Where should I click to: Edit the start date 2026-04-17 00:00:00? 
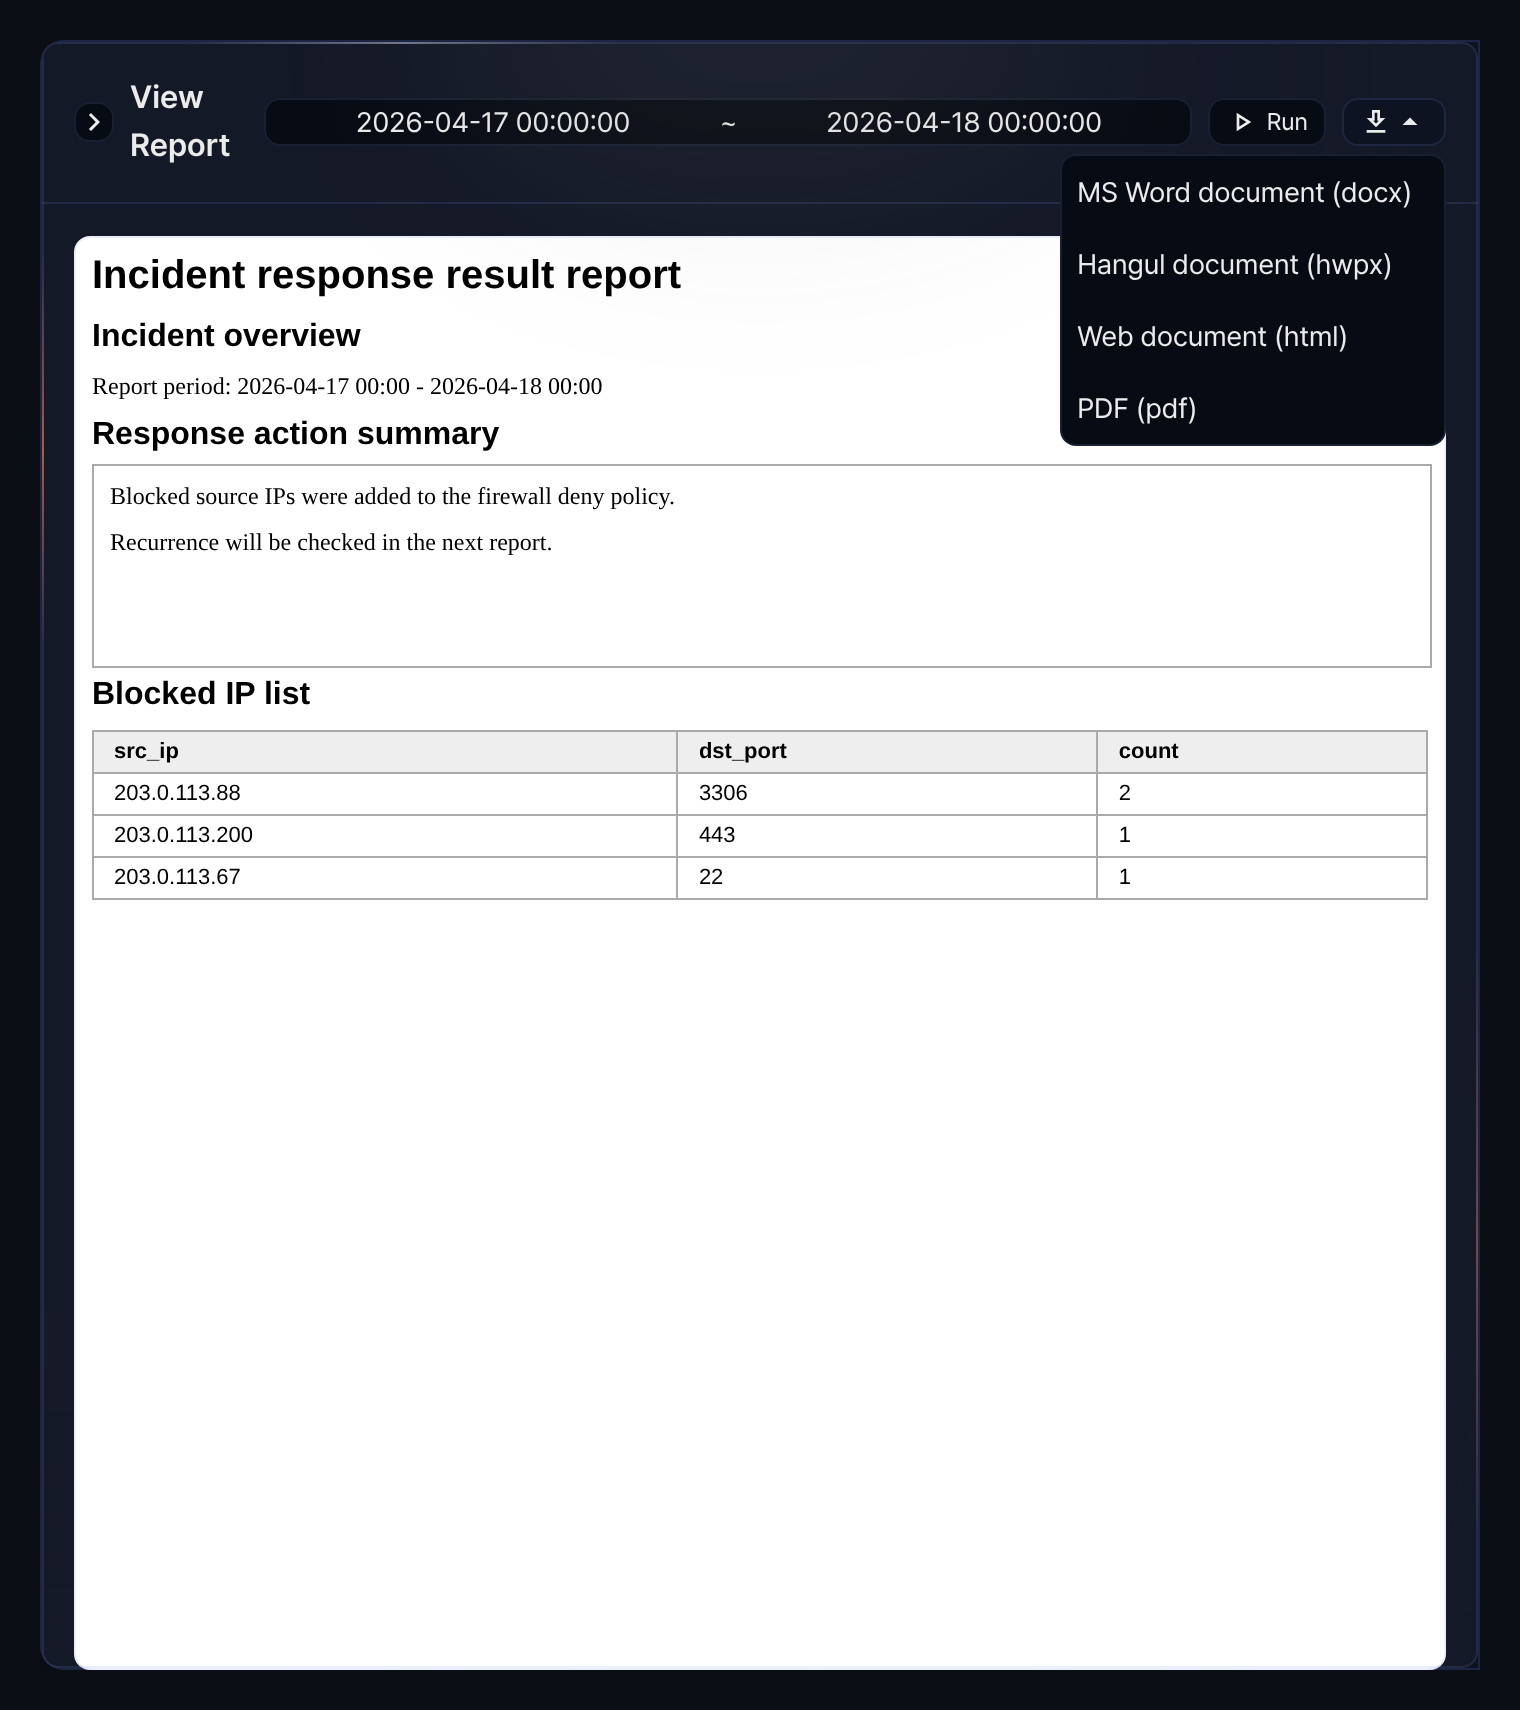pyautogui.click(x=493, y=122)
